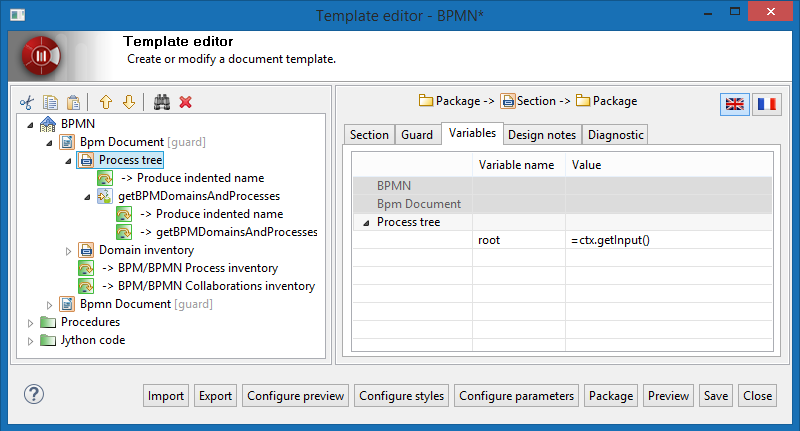Open the Guard tab

(417, 135)
